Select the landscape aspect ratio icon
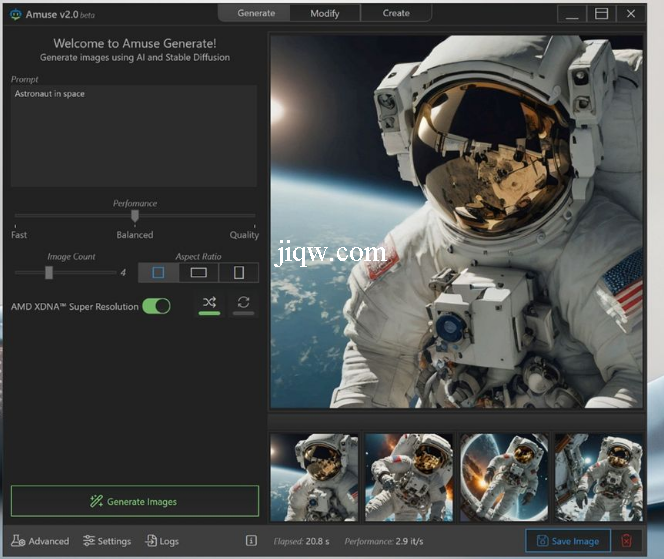664x559 pixels. click(x=199, y=272)
